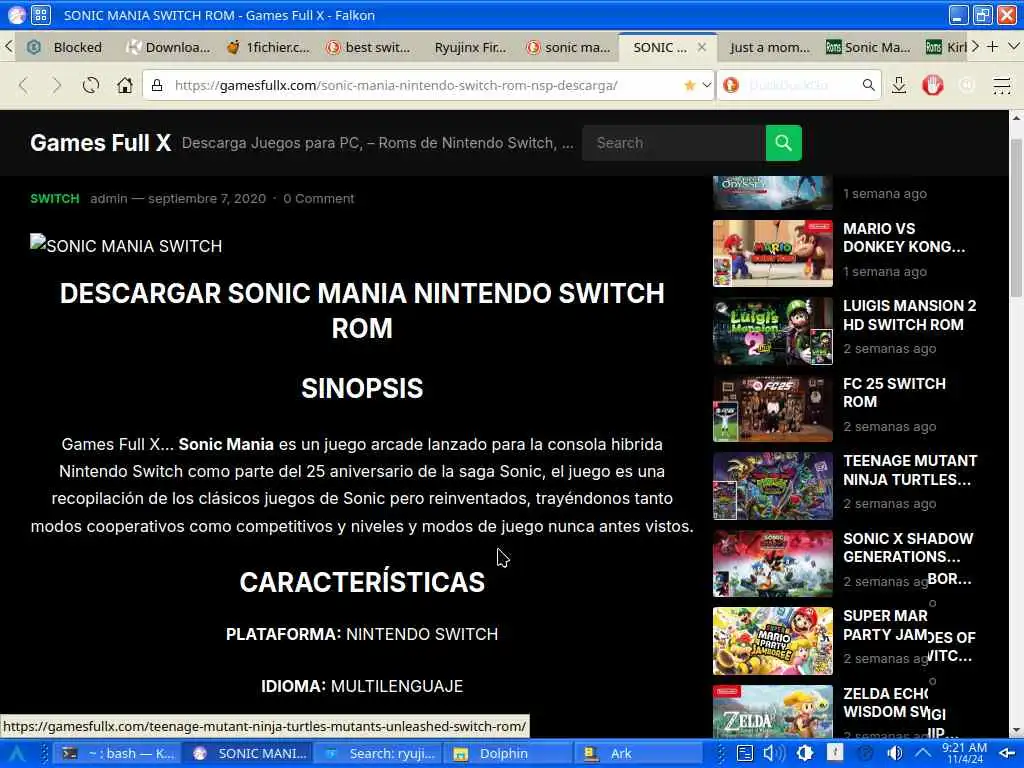Open LUIGIS MANSION 2 HD SWITCH ROM link

click(909, 315)
